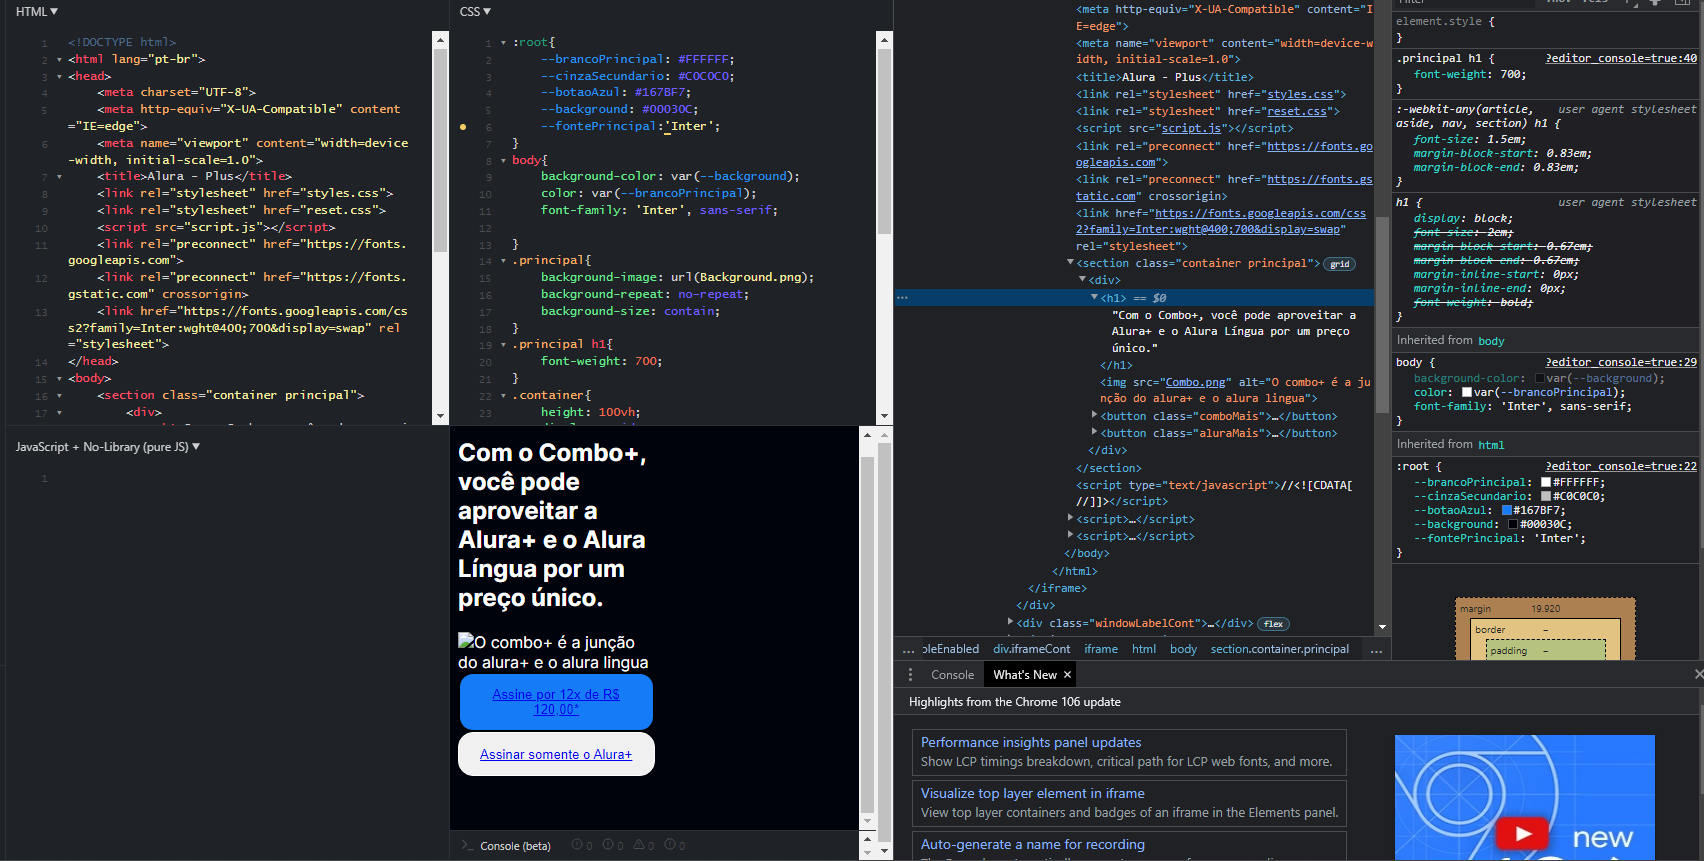Collapse the section.container.principal node in Elements
This screenshot has width=1704, height=861.
coord(1071,263)
